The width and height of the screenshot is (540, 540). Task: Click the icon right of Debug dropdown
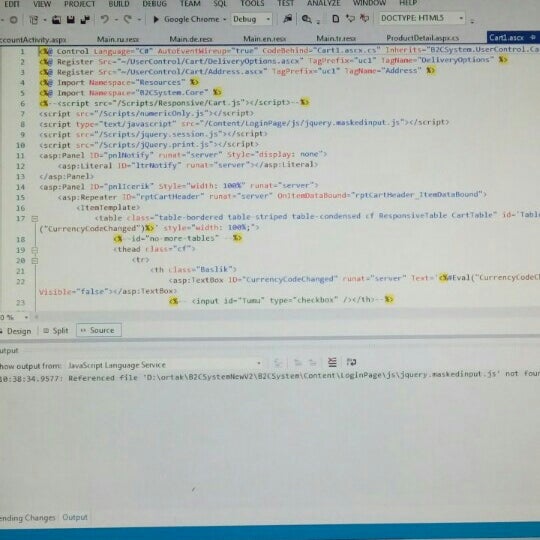pos(288,19)
